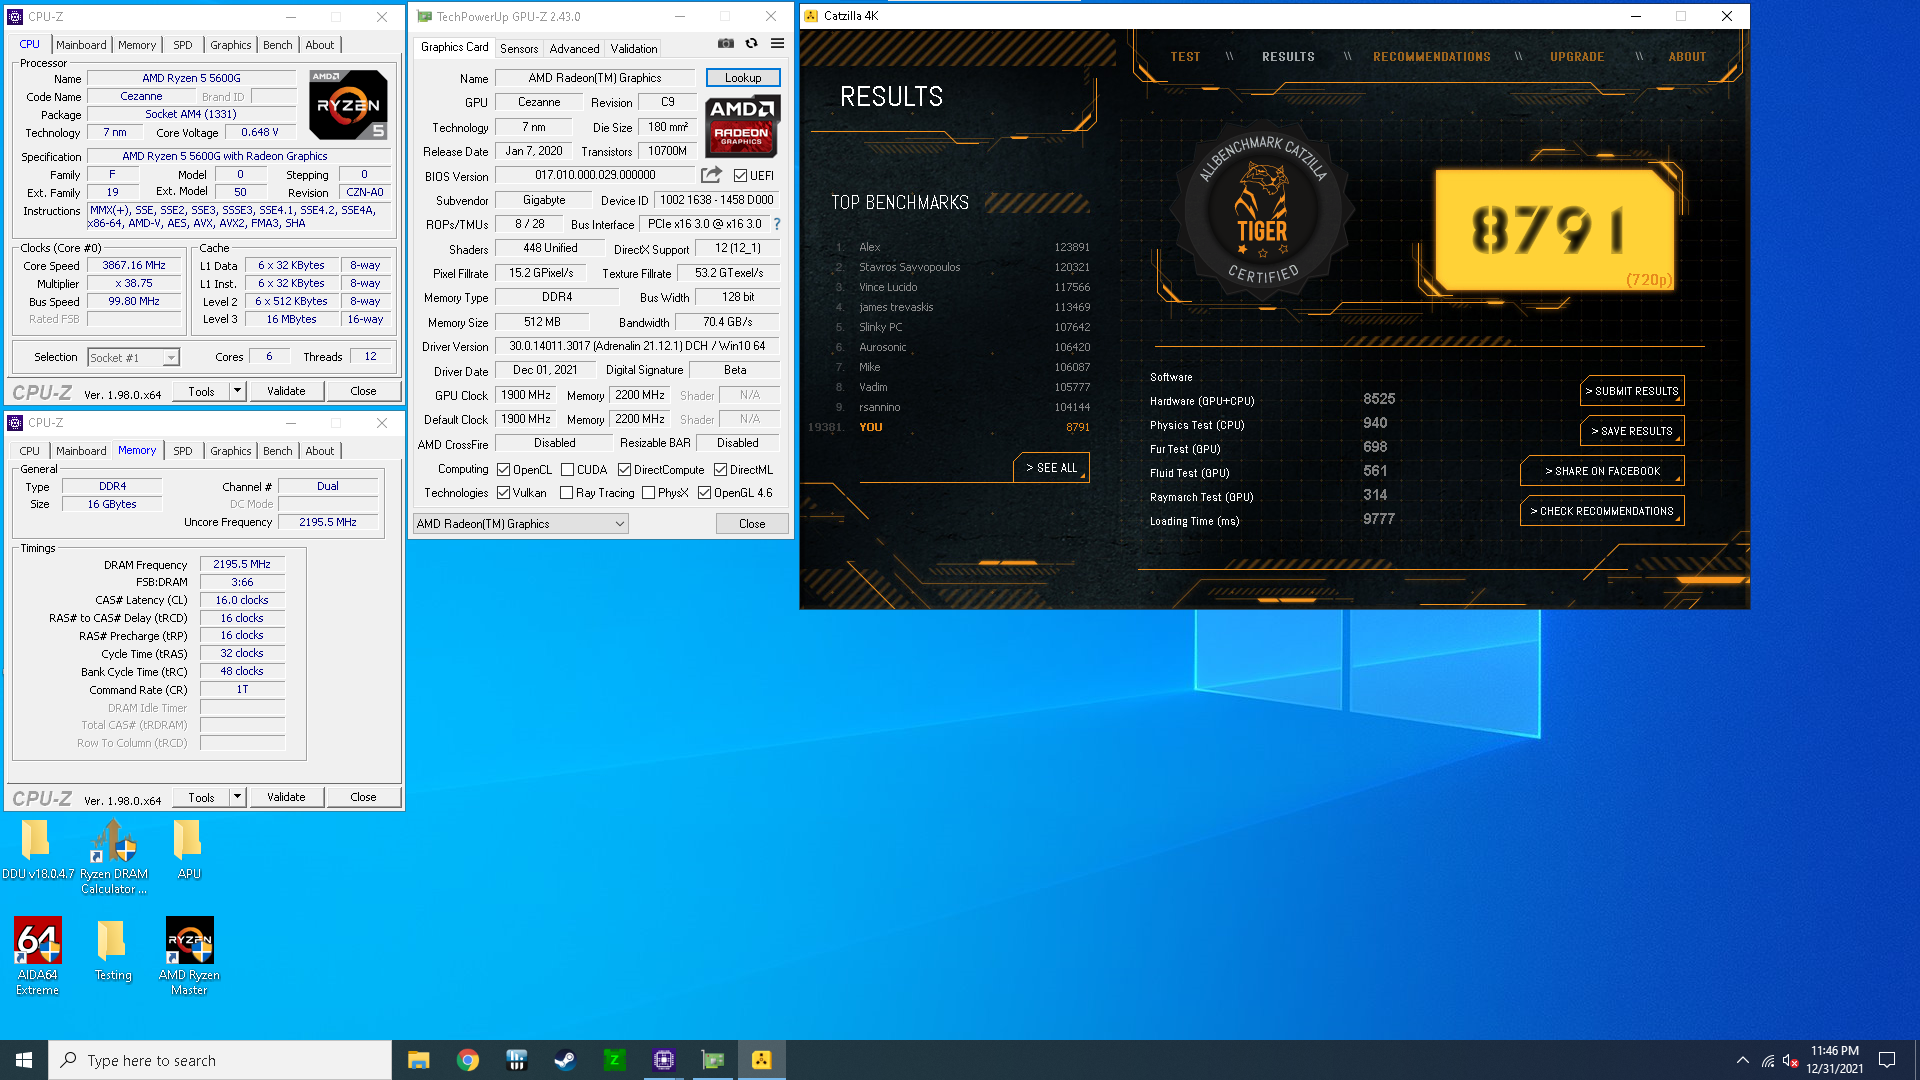The width and height of the screenshot is (1920, 1080).
Task: Open the Windows notification center
Action: pyautogui.click(x=1887, y=1060)
